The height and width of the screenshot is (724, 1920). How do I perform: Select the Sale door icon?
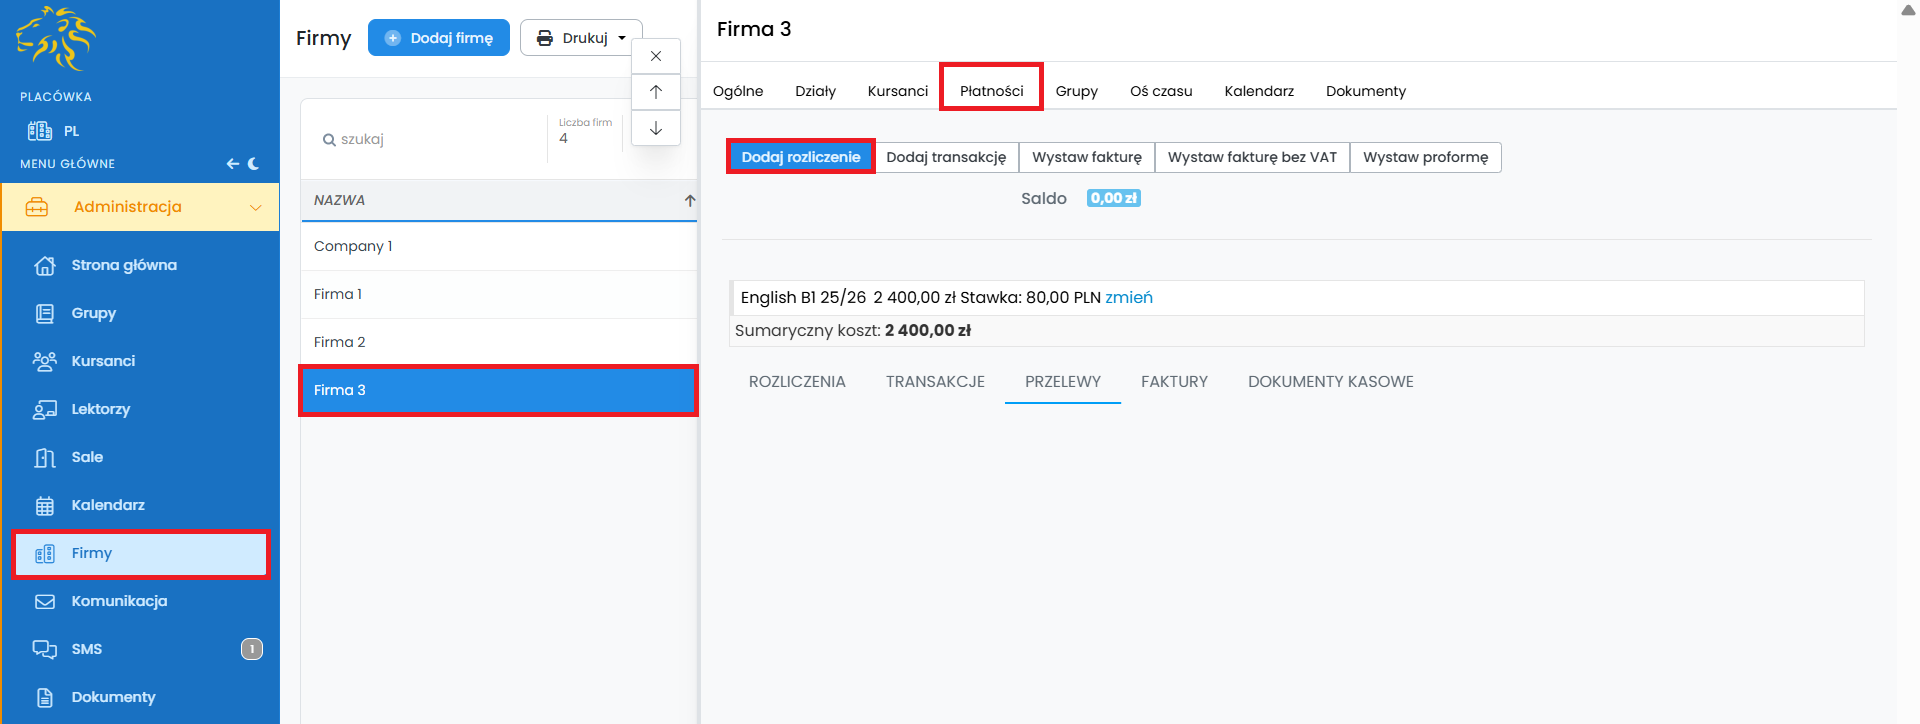pos(45,458)
